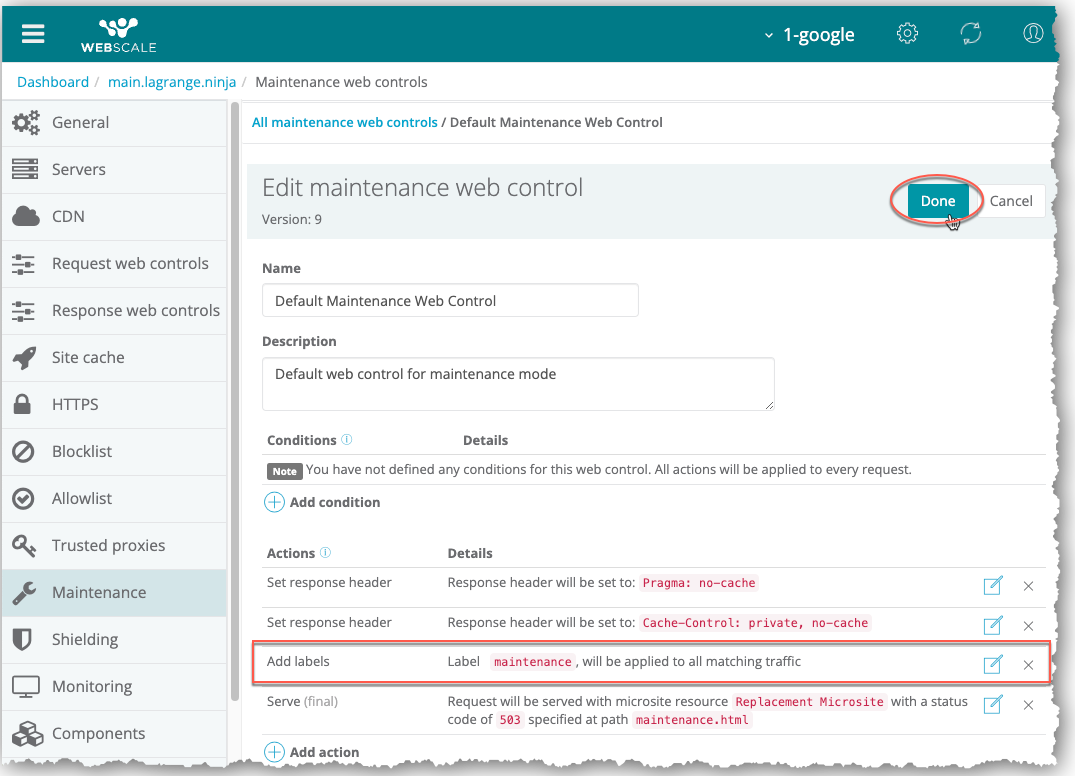Viewport: 1075px width, 776px height.
Task: Open the Site cache sidebar section
Action: point(88,357)
